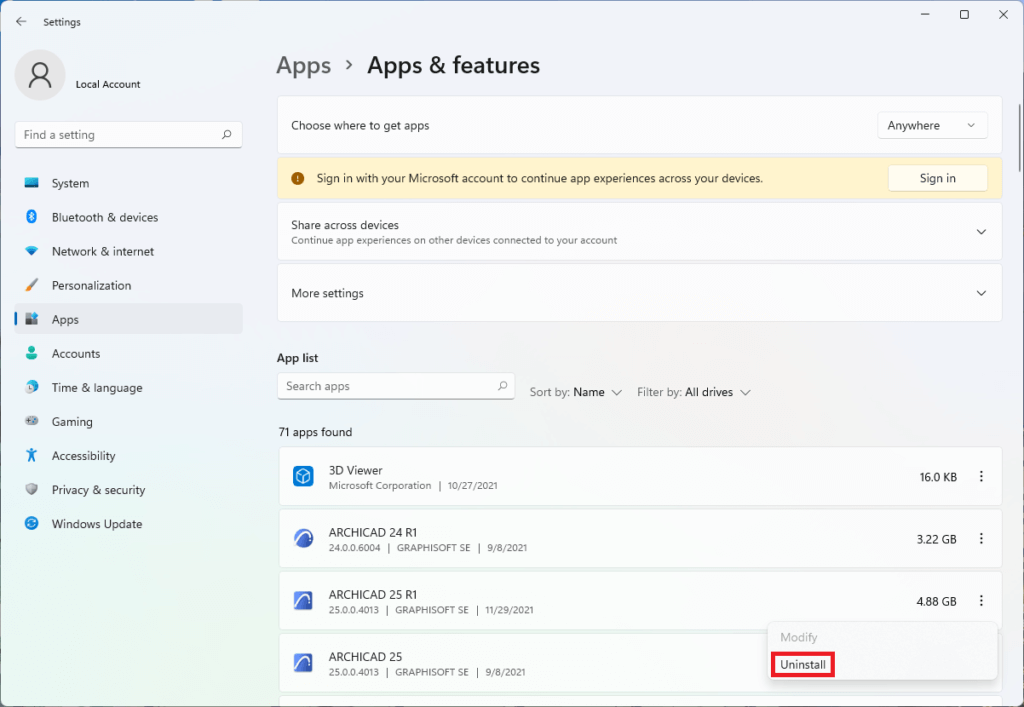Select Privacy & security in sidebar
1024x707 pixels.
[98, 490]
